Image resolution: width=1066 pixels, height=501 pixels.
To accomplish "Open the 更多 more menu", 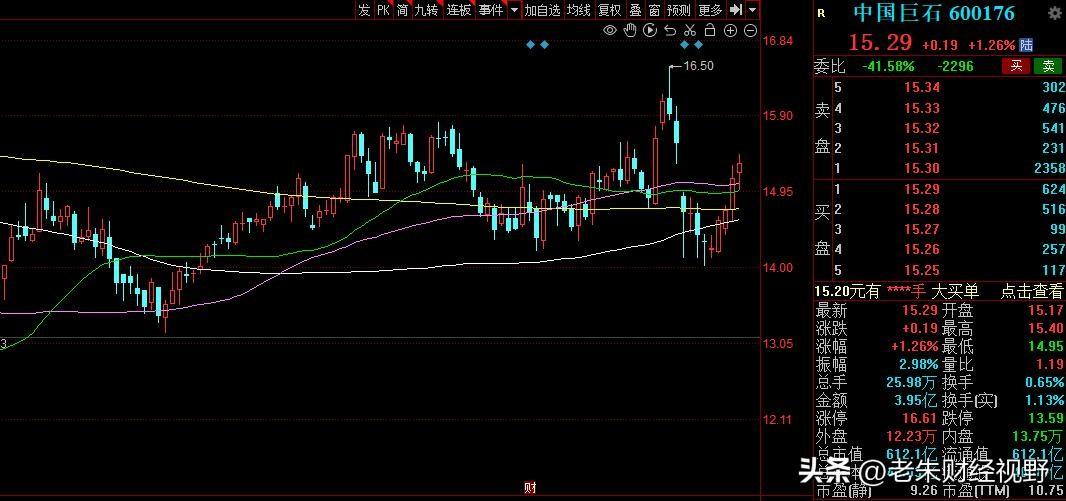I will (x=710, y=10).
